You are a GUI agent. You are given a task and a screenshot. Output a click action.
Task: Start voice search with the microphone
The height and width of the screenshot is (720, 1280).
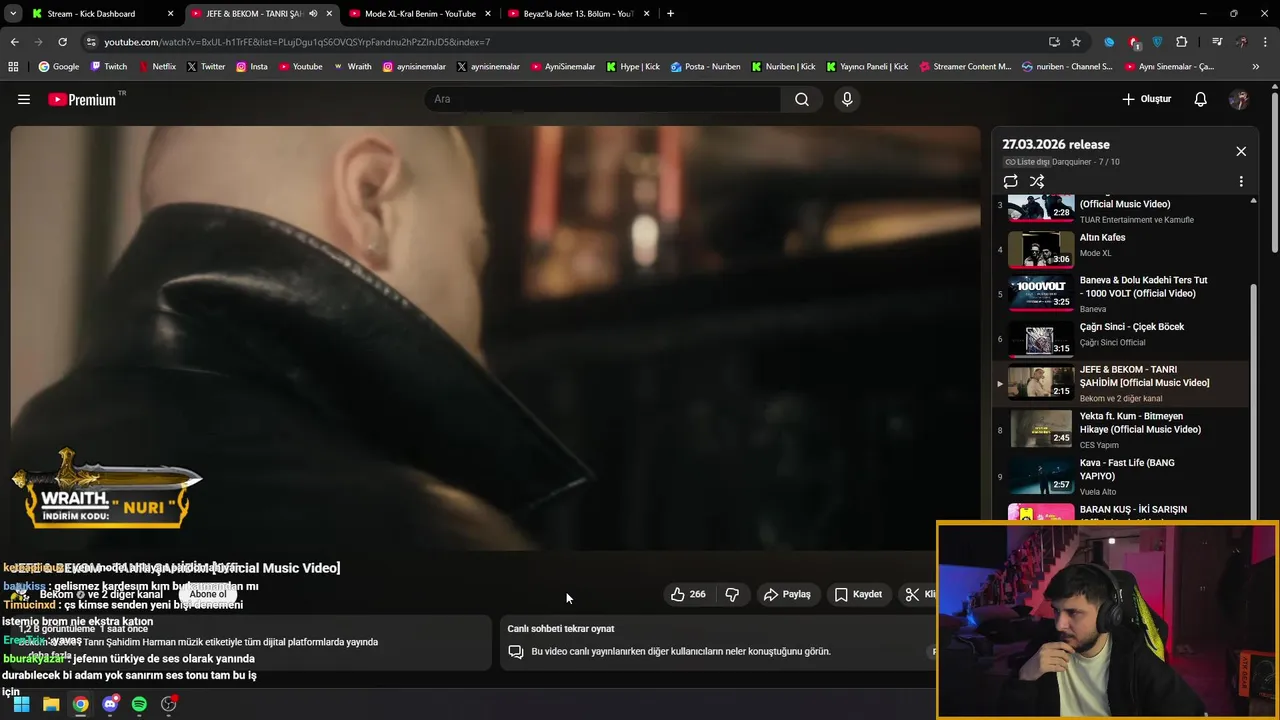pos(847,99)
